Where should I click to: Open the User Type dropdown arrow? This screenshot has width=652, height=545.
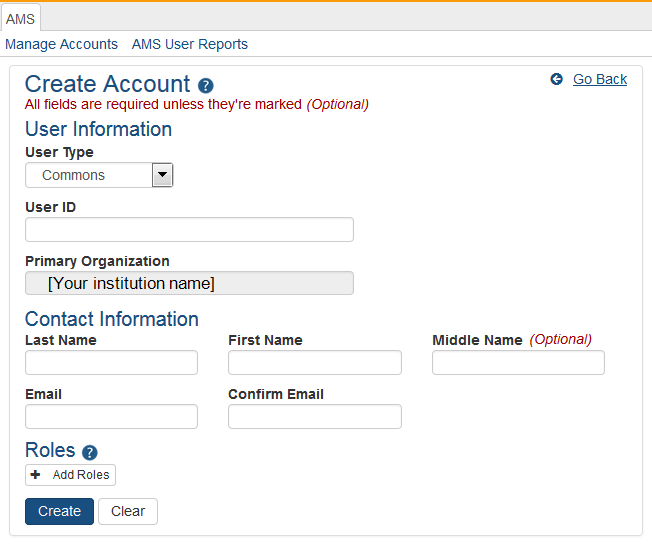coord(162,176)
